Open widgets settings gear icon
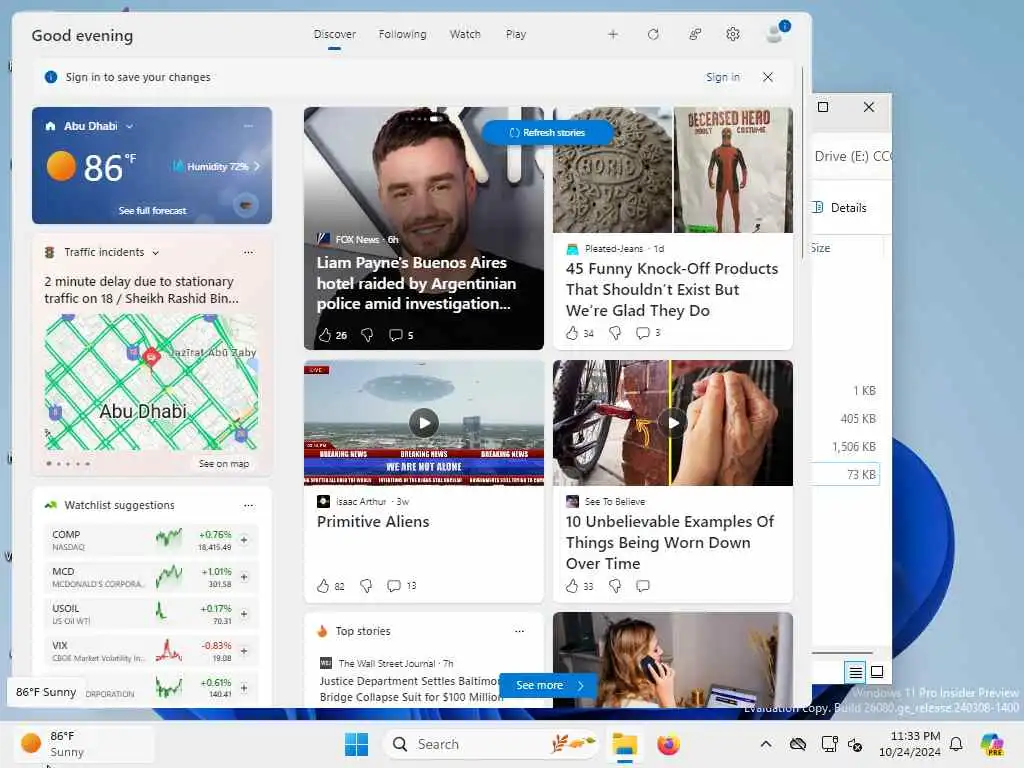Image resolution: width=1024 pixels, height=768 pixels. pyautogui.click(x=733, y=34)
